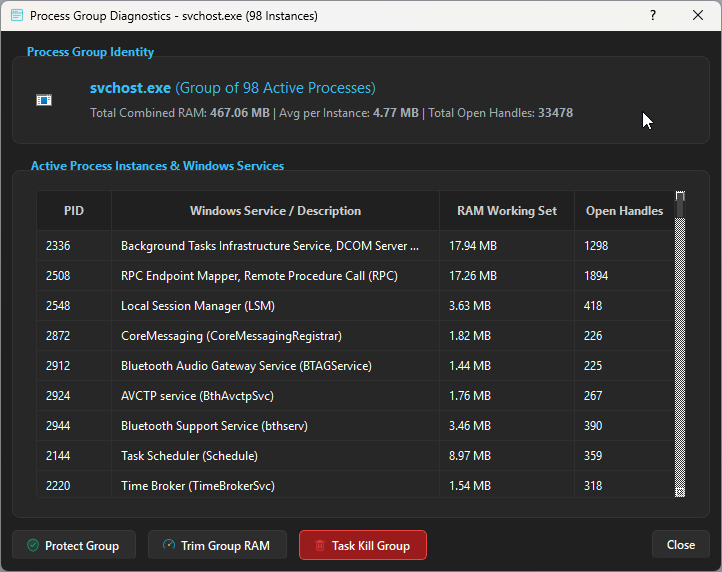The height and width of the screenshot is (572, 722).
Task: Click the 17.26 MB RAM value
Action: pos(473,275)
